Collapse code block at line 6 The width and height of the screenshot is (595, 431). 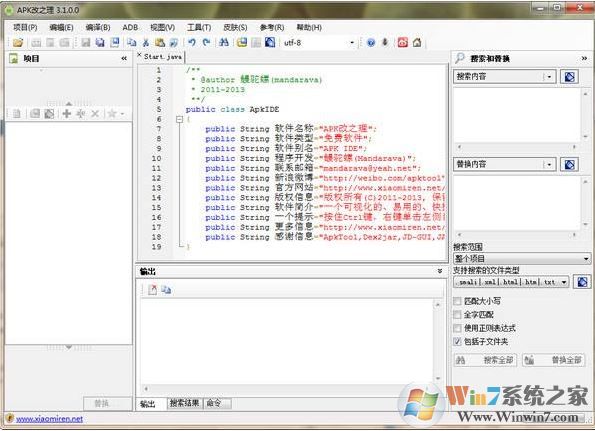tap(179, 119)
